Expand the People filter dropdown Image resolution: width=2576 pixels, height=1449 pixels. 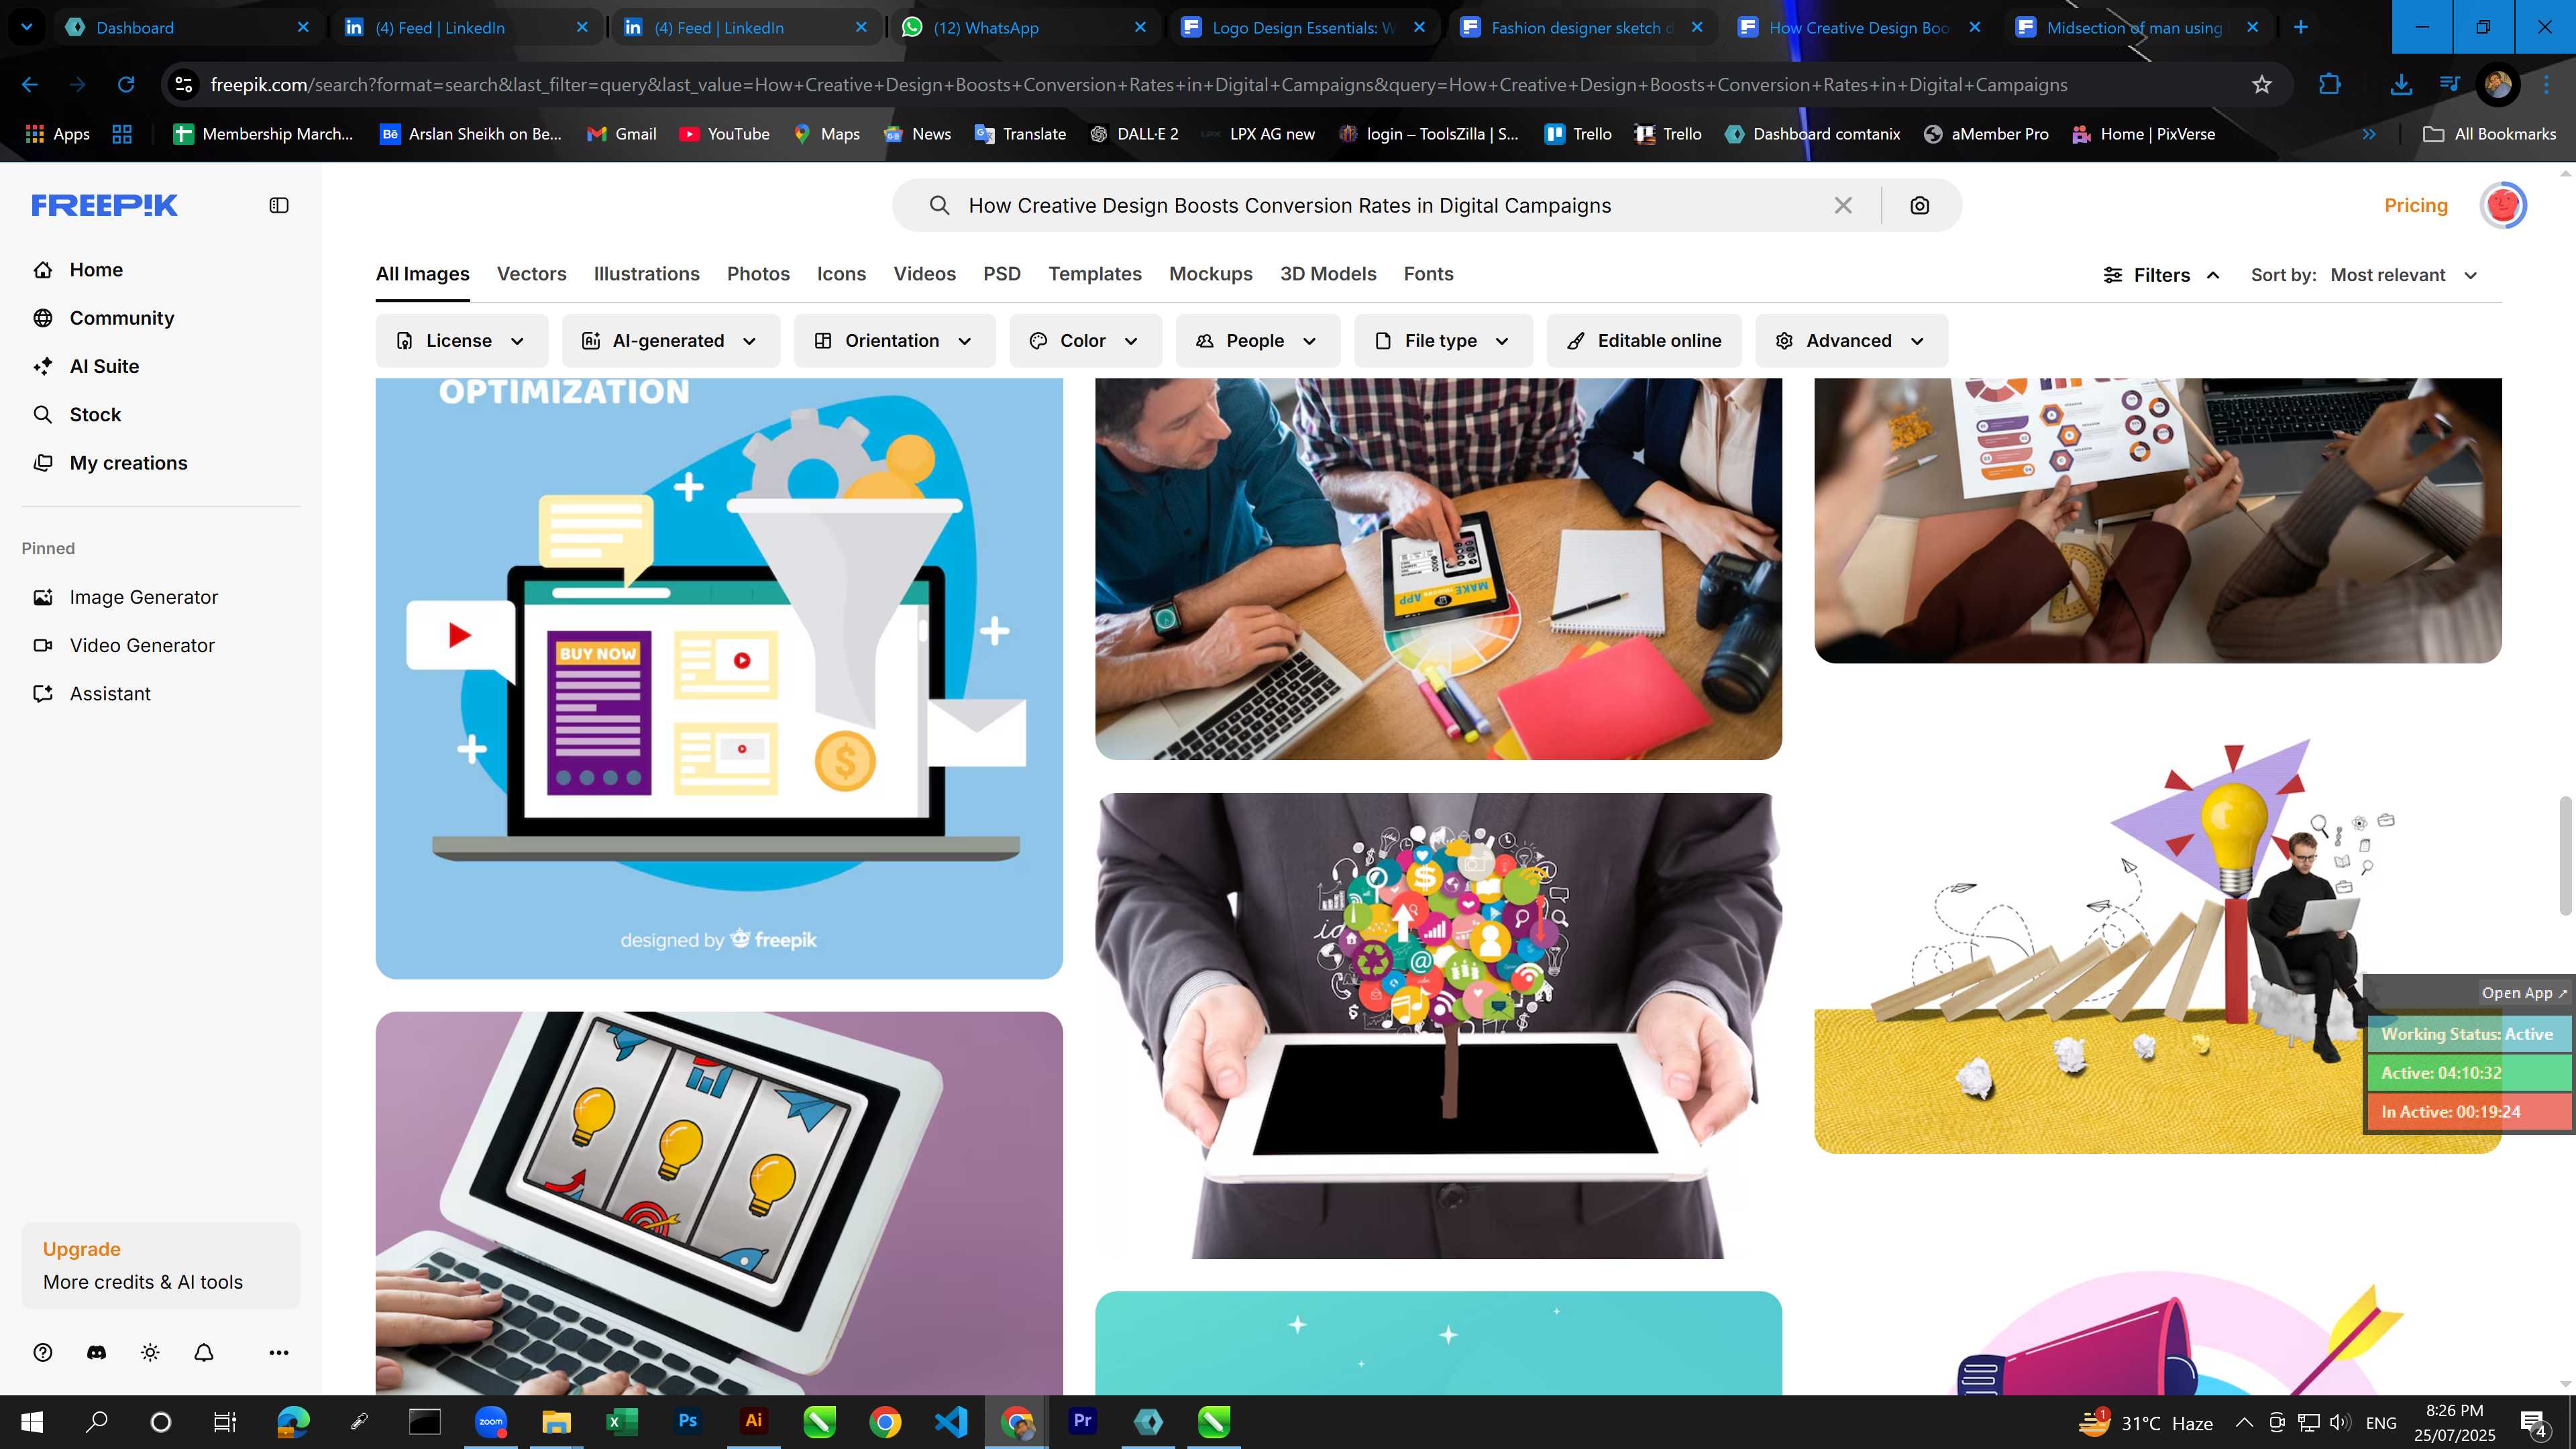[x=1258, y=341]
